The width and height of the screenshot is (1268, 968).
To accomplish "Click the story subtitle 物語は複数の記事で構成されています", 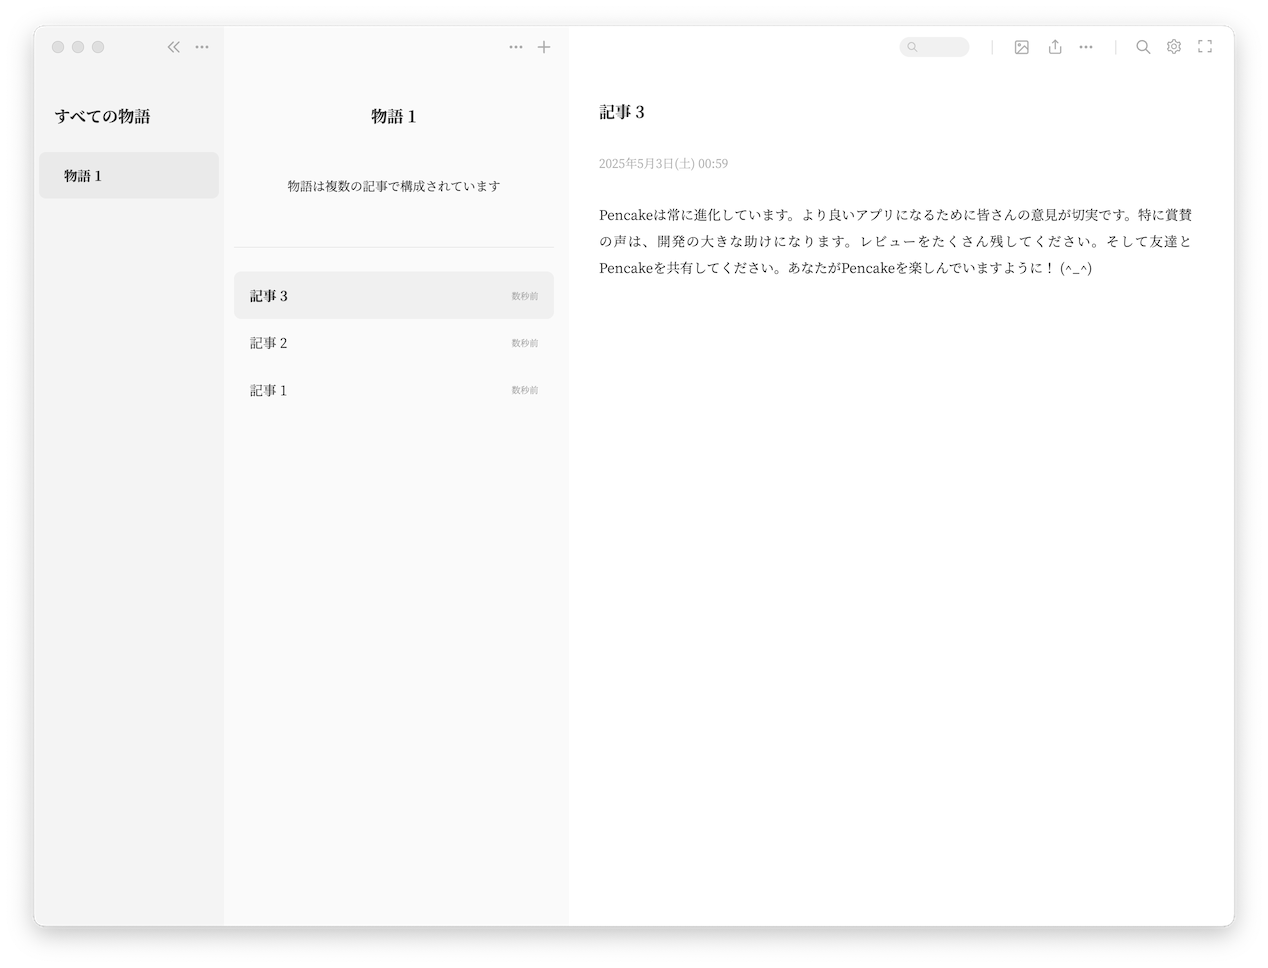I will 394,186.
